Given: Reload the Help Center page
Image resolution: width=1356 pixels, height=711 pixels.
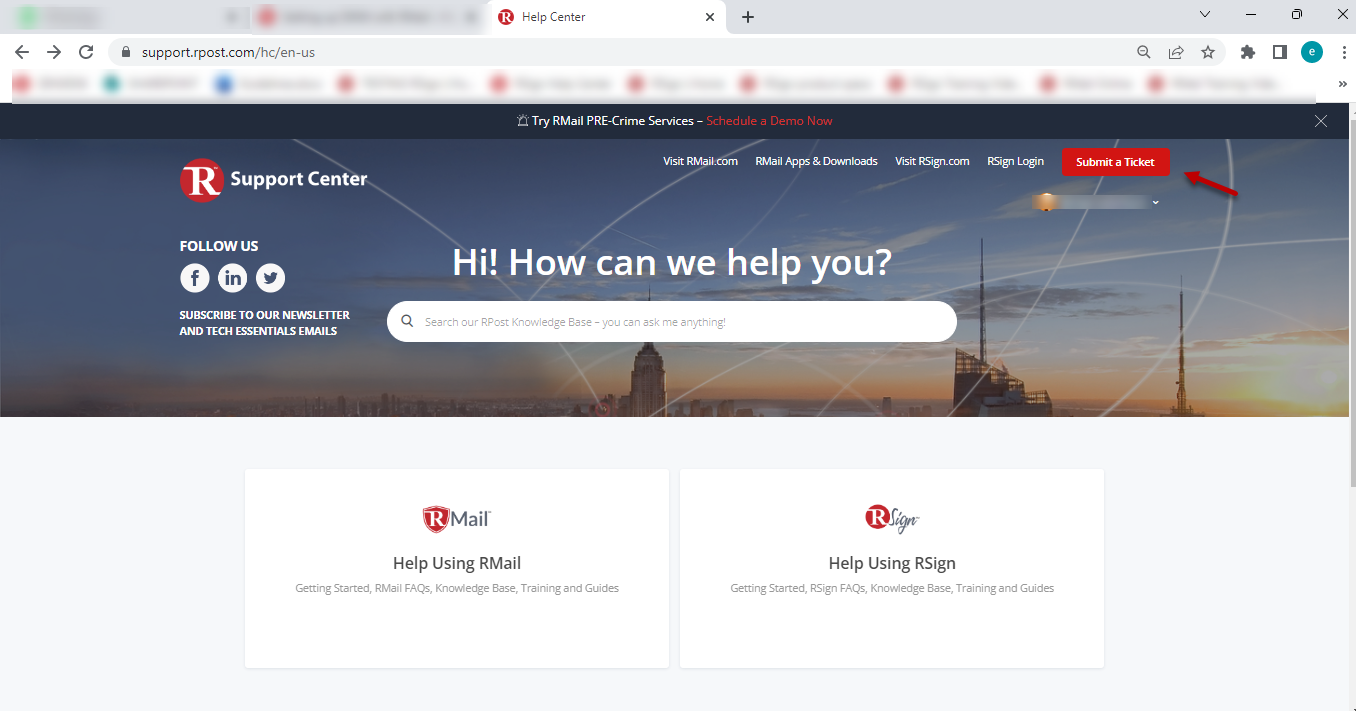Looking at the screenshot, I should [86, 52].
